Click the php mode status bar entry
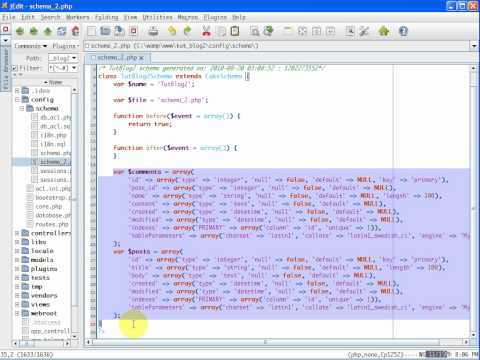480x360 pixels. [x=375, y=355]
